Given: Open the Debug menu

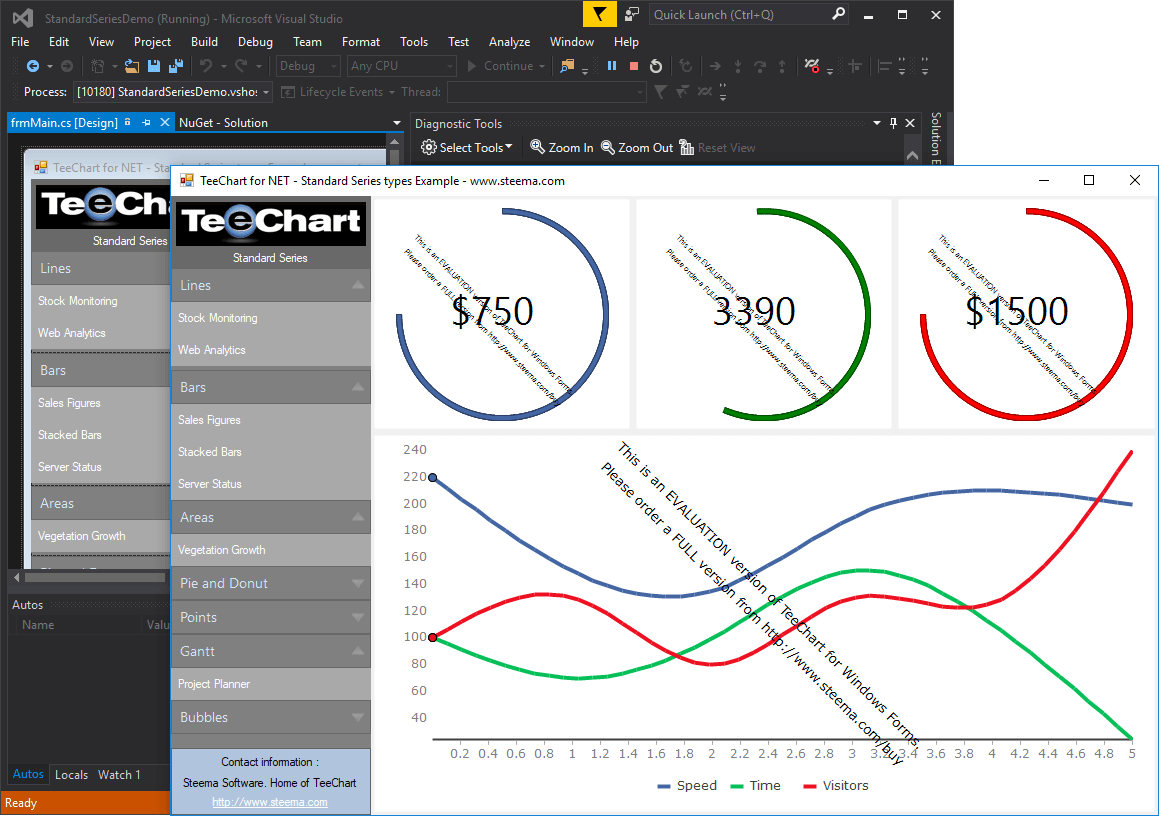Looking at the screenshot, I should point(255,42).
